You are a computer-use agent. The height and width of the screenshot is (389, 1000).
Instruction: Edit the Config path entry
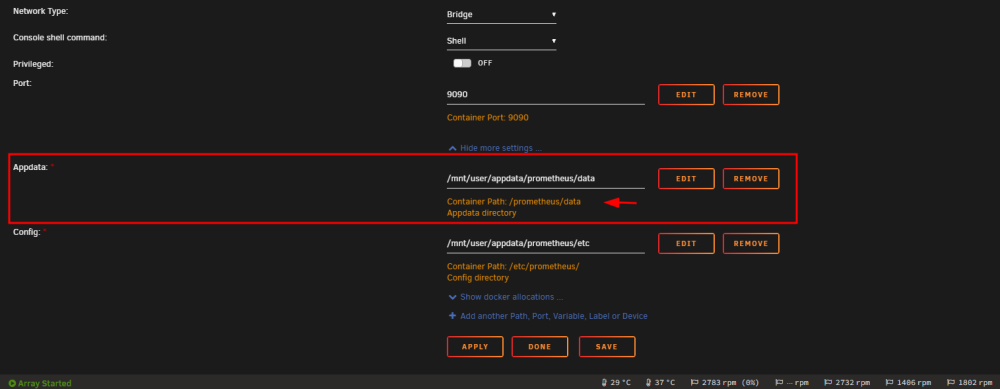point(686,243)
